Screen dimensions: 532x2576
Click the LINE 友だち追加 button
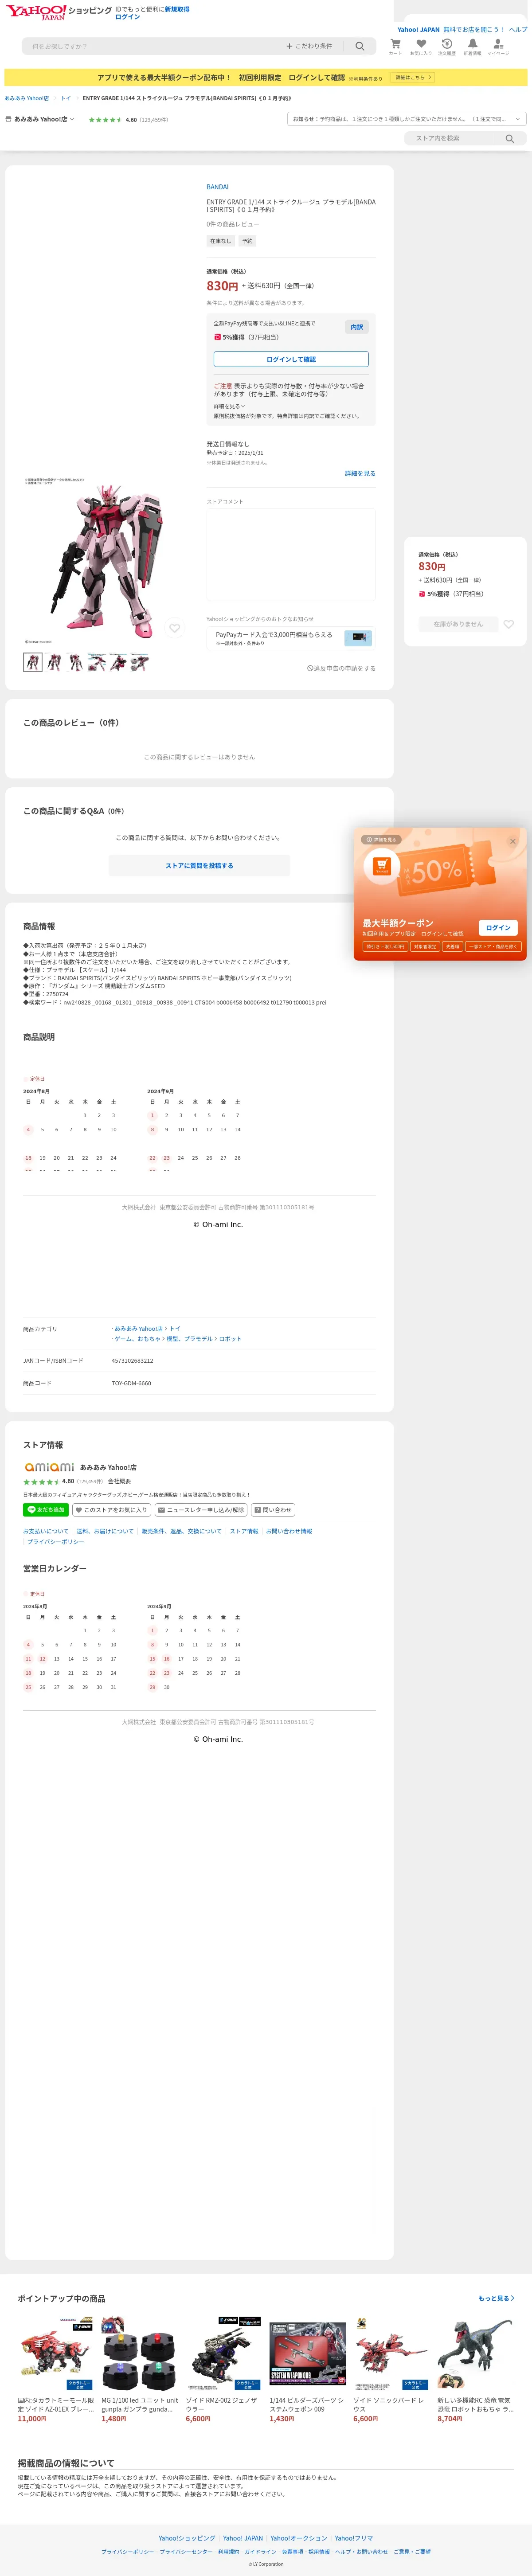click(45, 1510)
